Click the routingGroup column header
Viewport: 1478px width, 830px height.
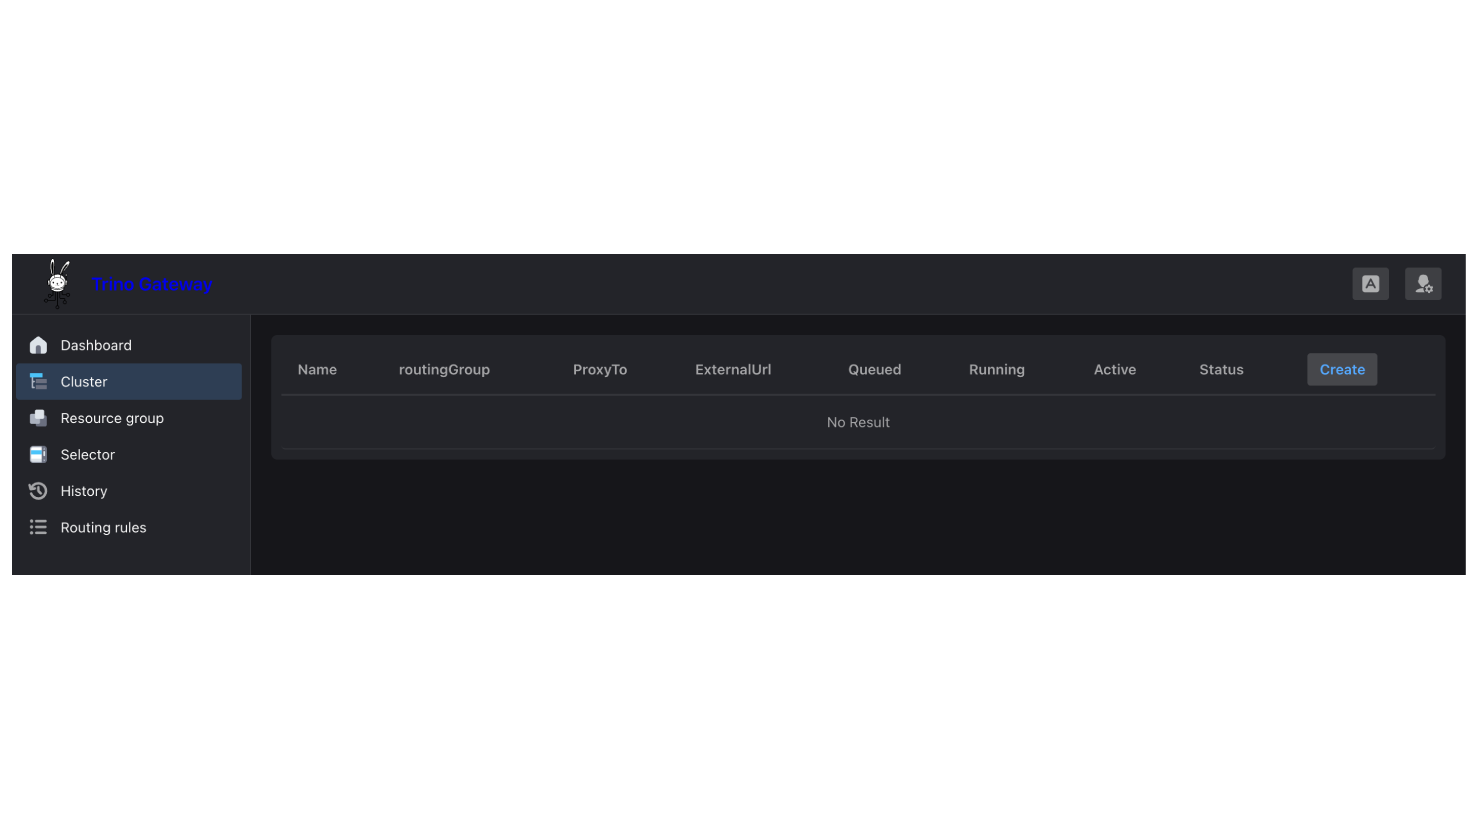[x=444, y=370]
